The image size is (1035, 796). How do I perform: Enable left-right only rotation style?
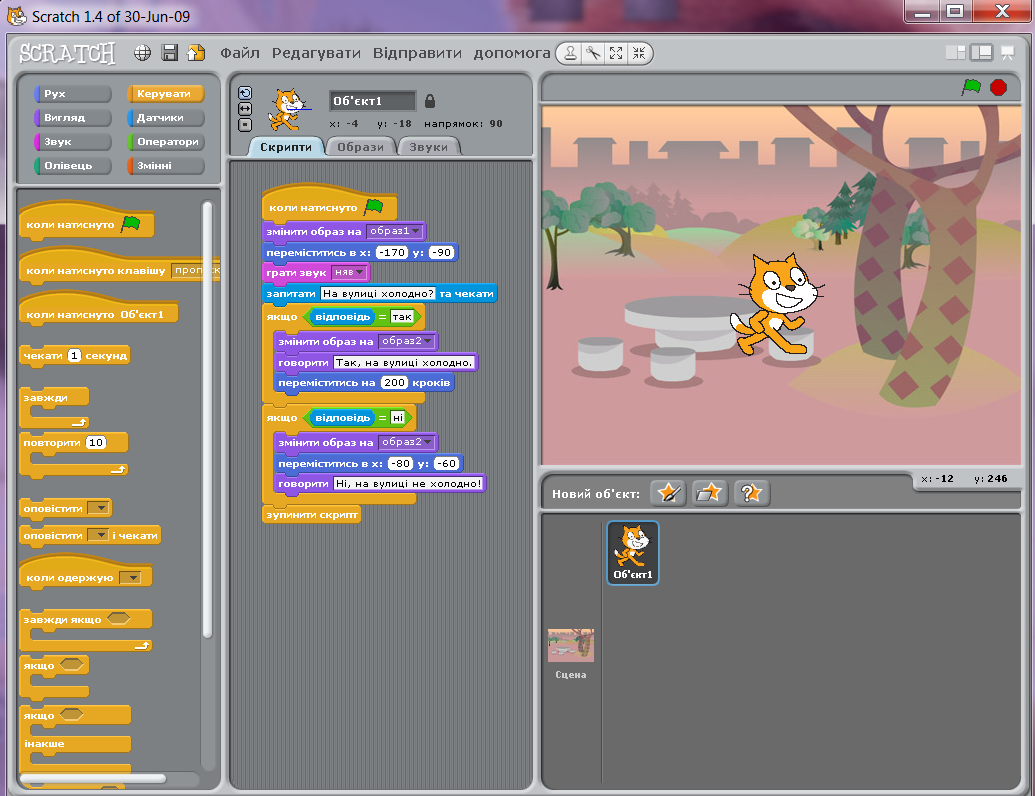pos(244,108)
